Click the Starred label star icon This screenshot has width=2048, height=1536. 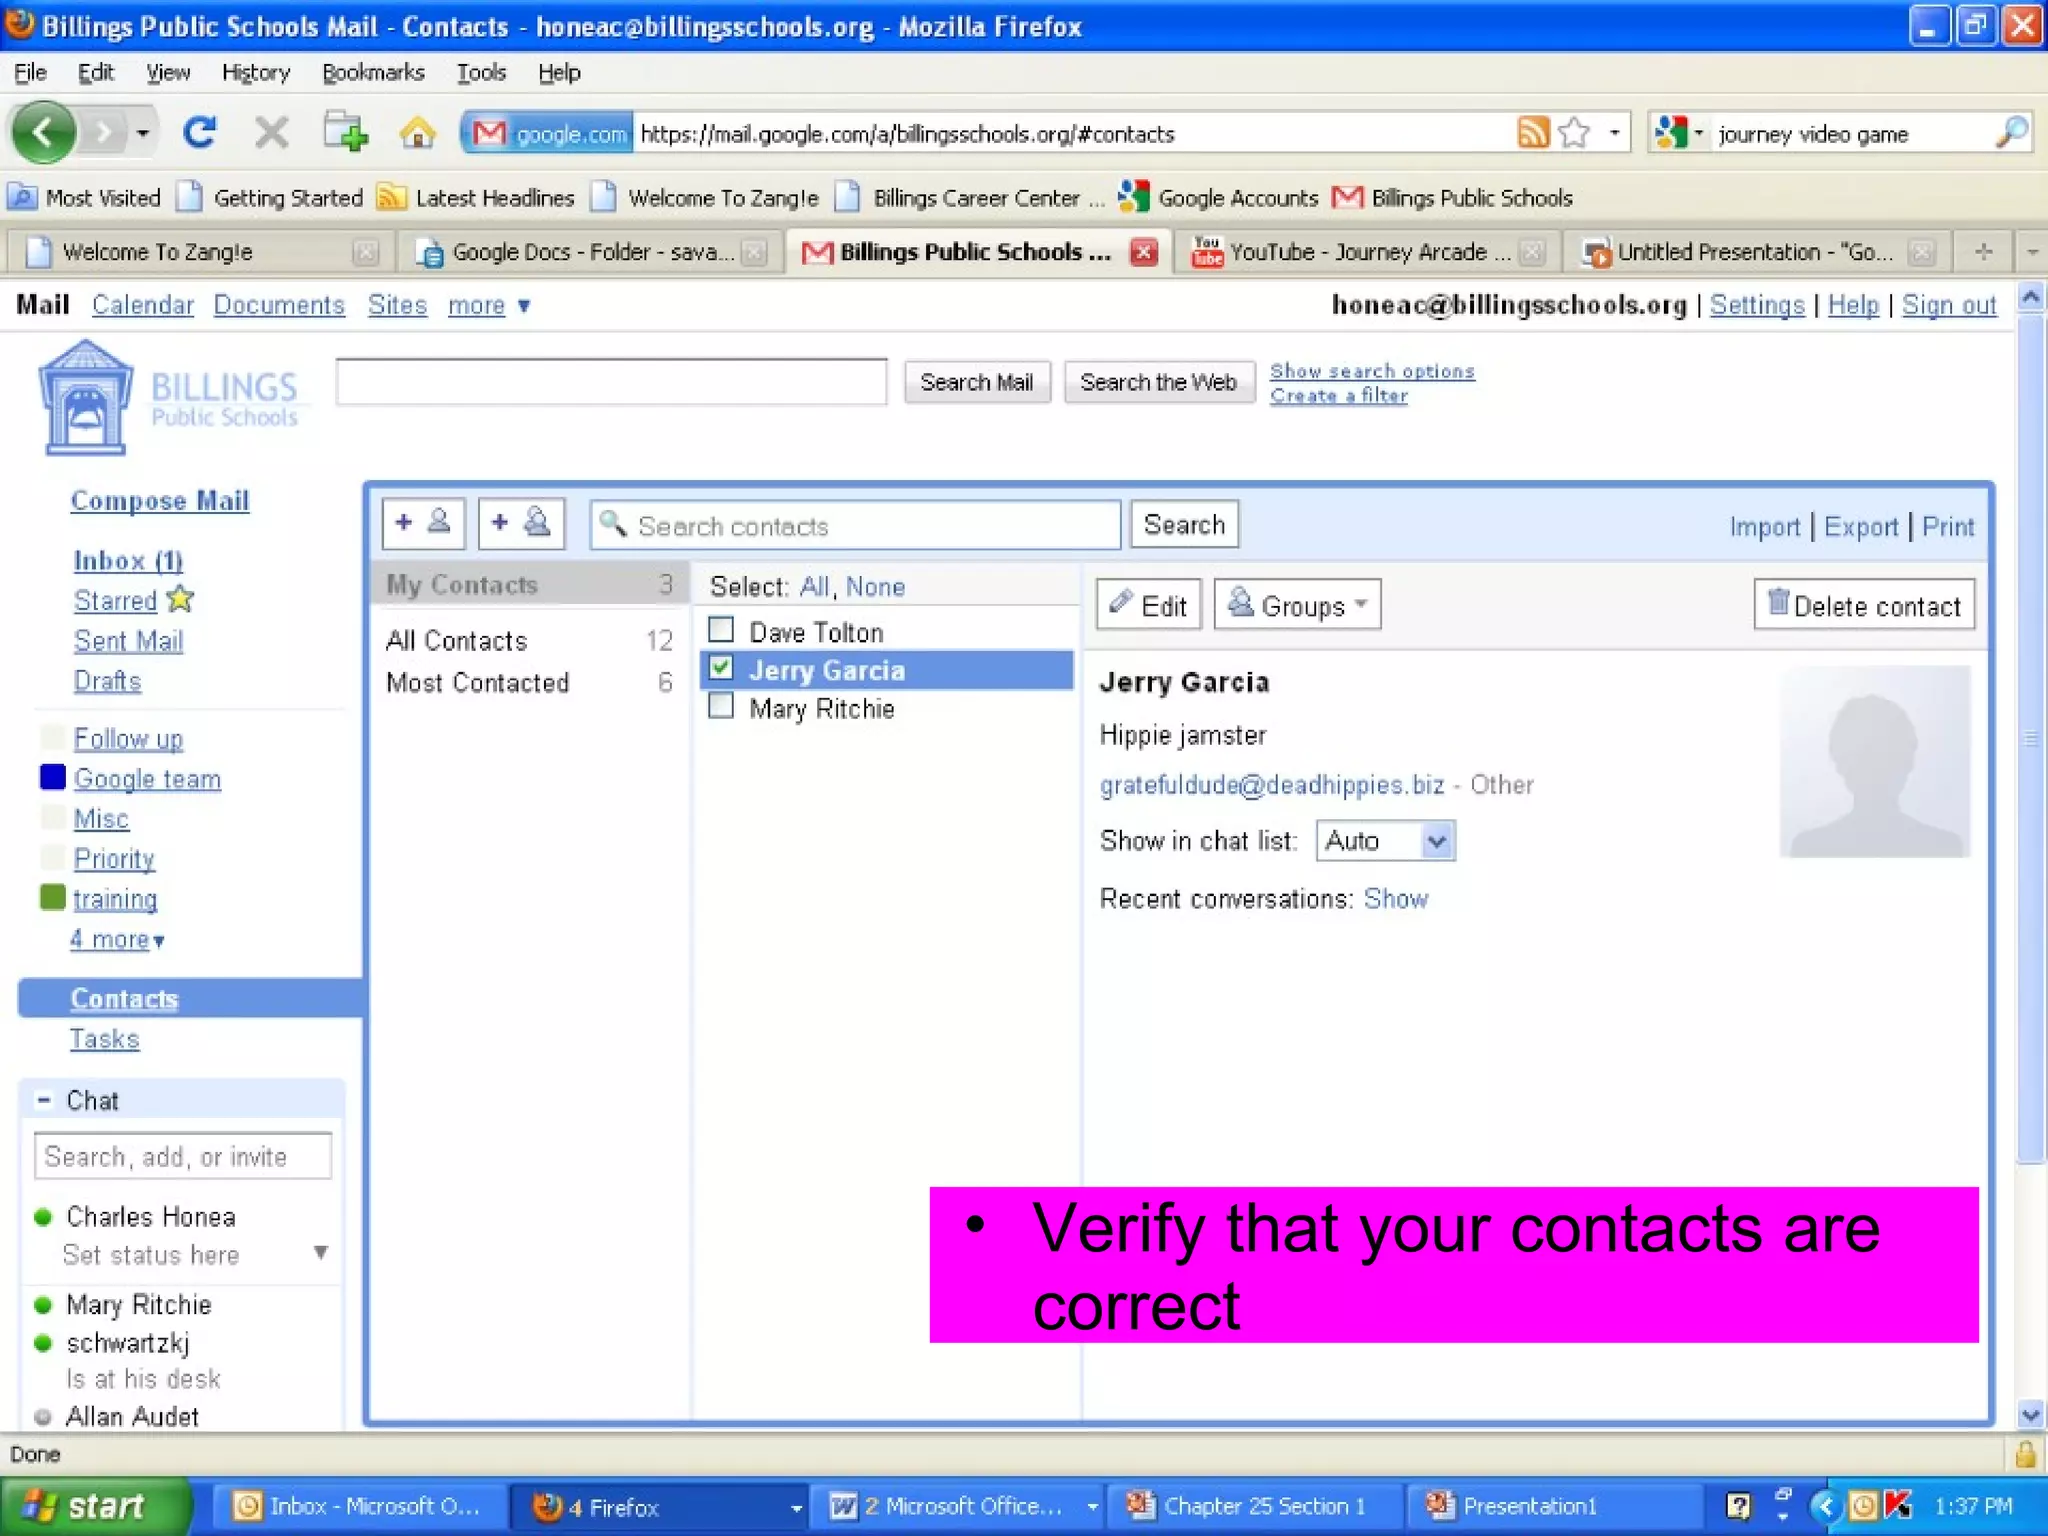181,599
